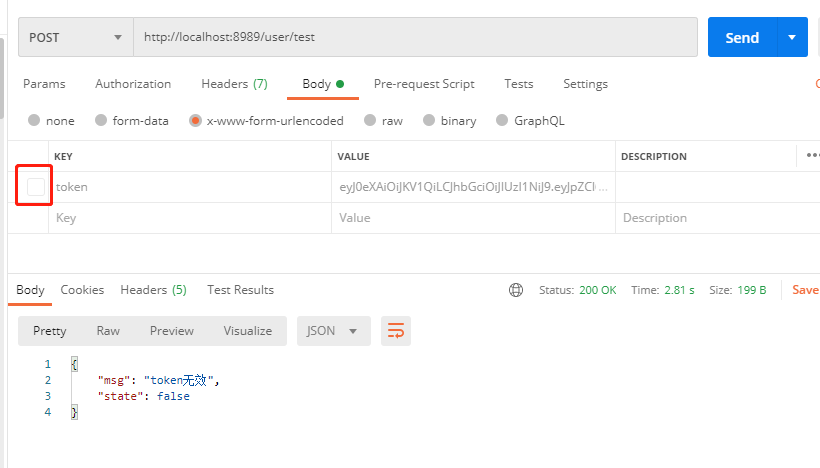The image size is (820, 468).
Task: Click the empty Key placeholder field
Action: (x=190, y=218)
